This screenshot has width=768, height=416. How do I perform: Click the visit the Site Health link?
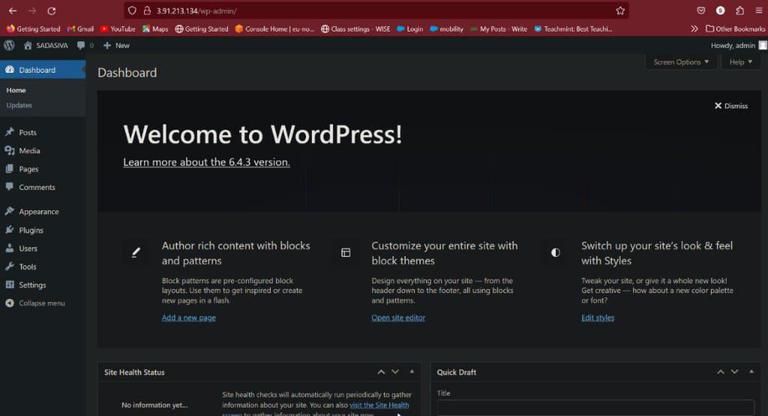[x=379, y=405]
